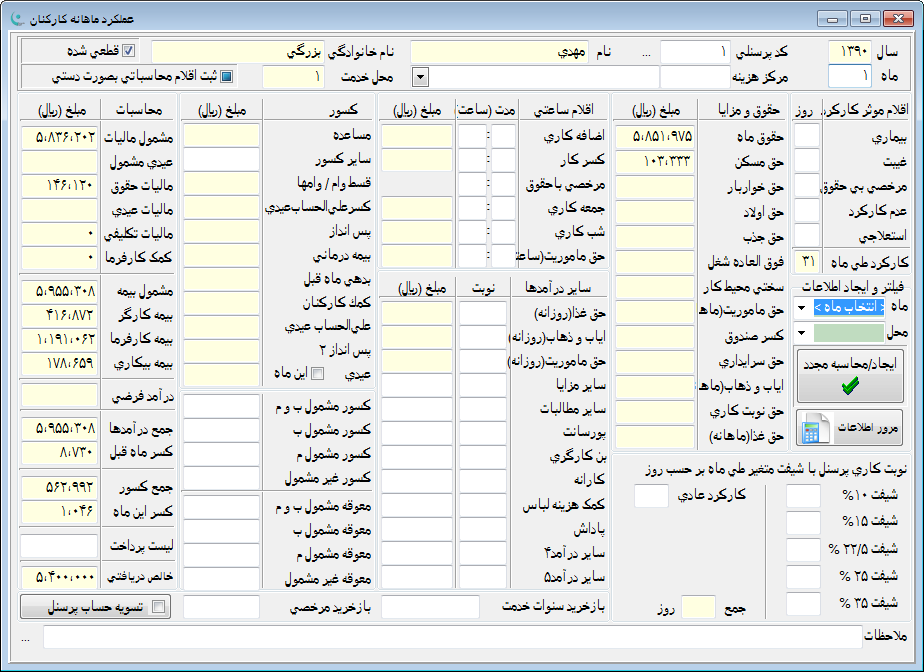This screenshot has height=672, width=924.
Task: Enable the اين ماه عيدي checkbox
Action: pyautogui.click(x=318, y=373)
